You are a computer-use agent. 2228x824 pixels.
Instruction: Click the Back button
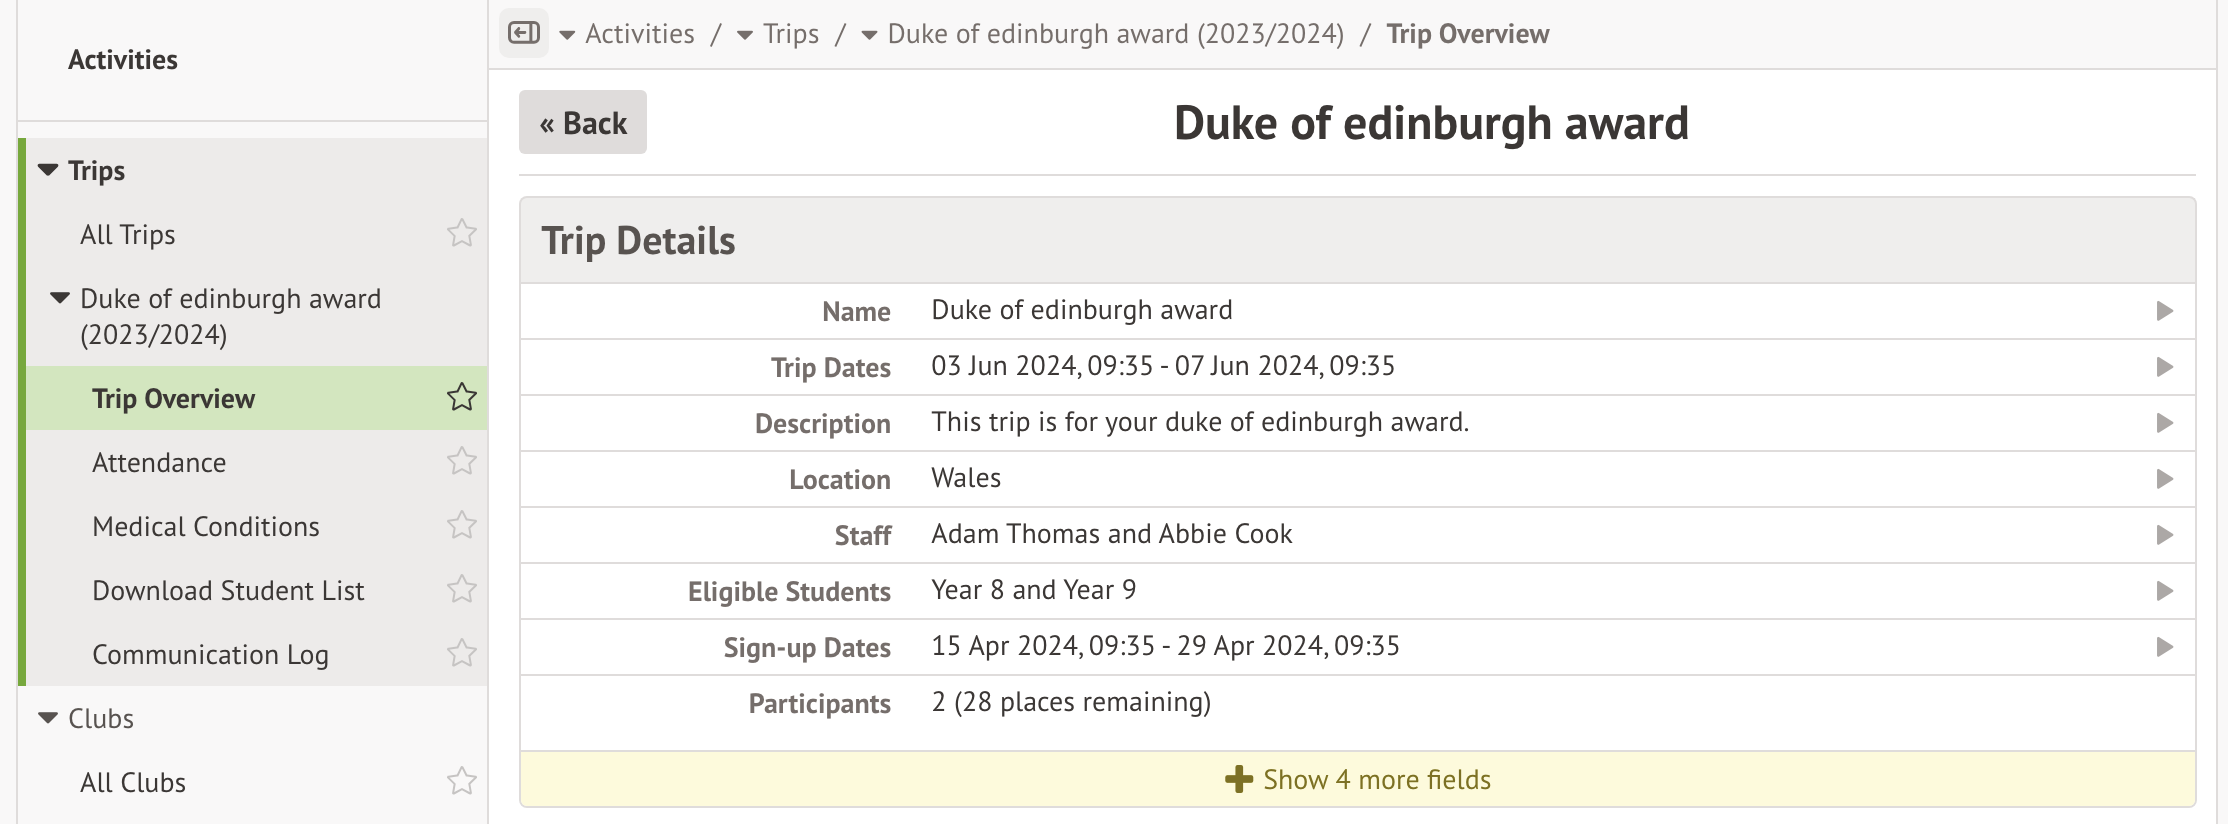583,123
